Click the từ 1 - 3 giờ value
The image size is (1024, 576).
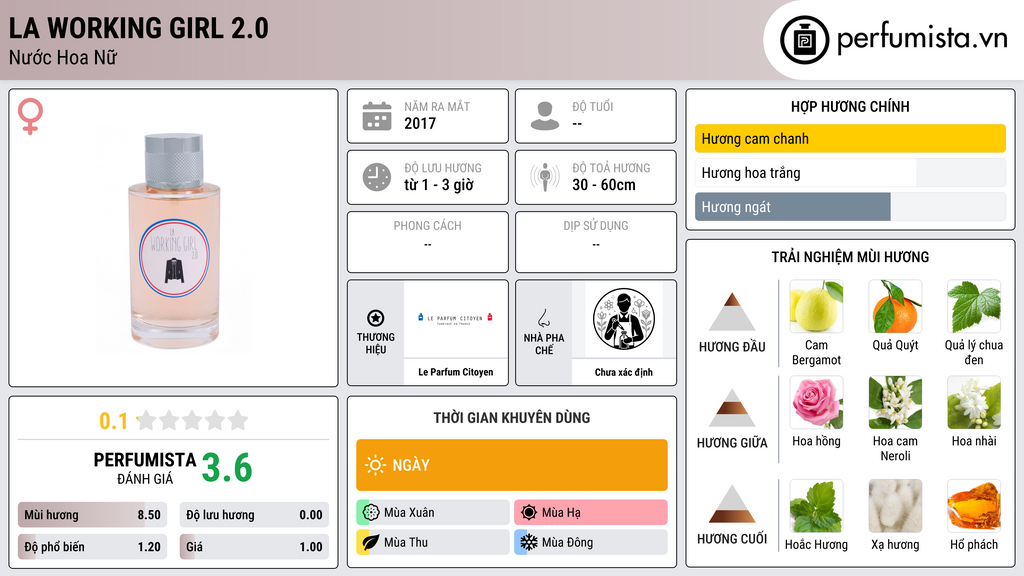(x=439, y=185)
